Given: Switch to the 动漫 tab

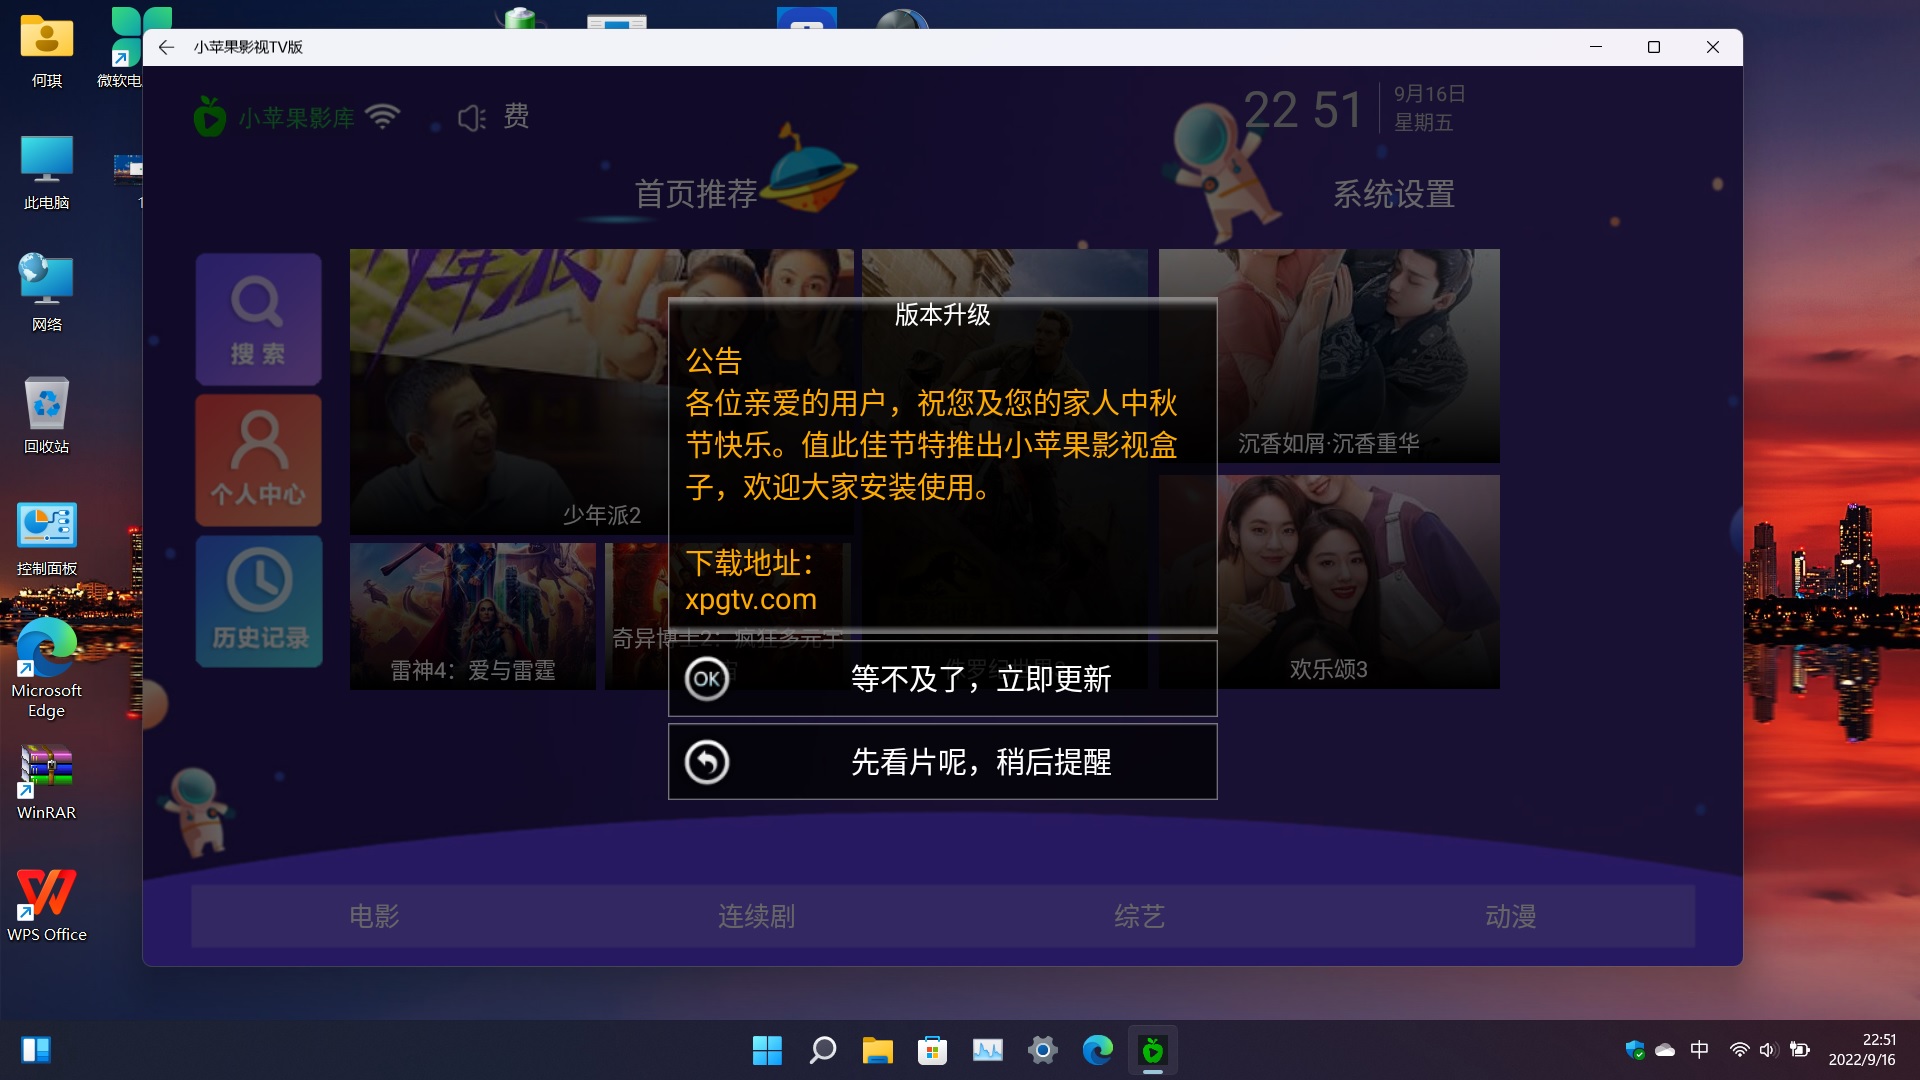Looking at the screenshot, I should pos(1510,916).
